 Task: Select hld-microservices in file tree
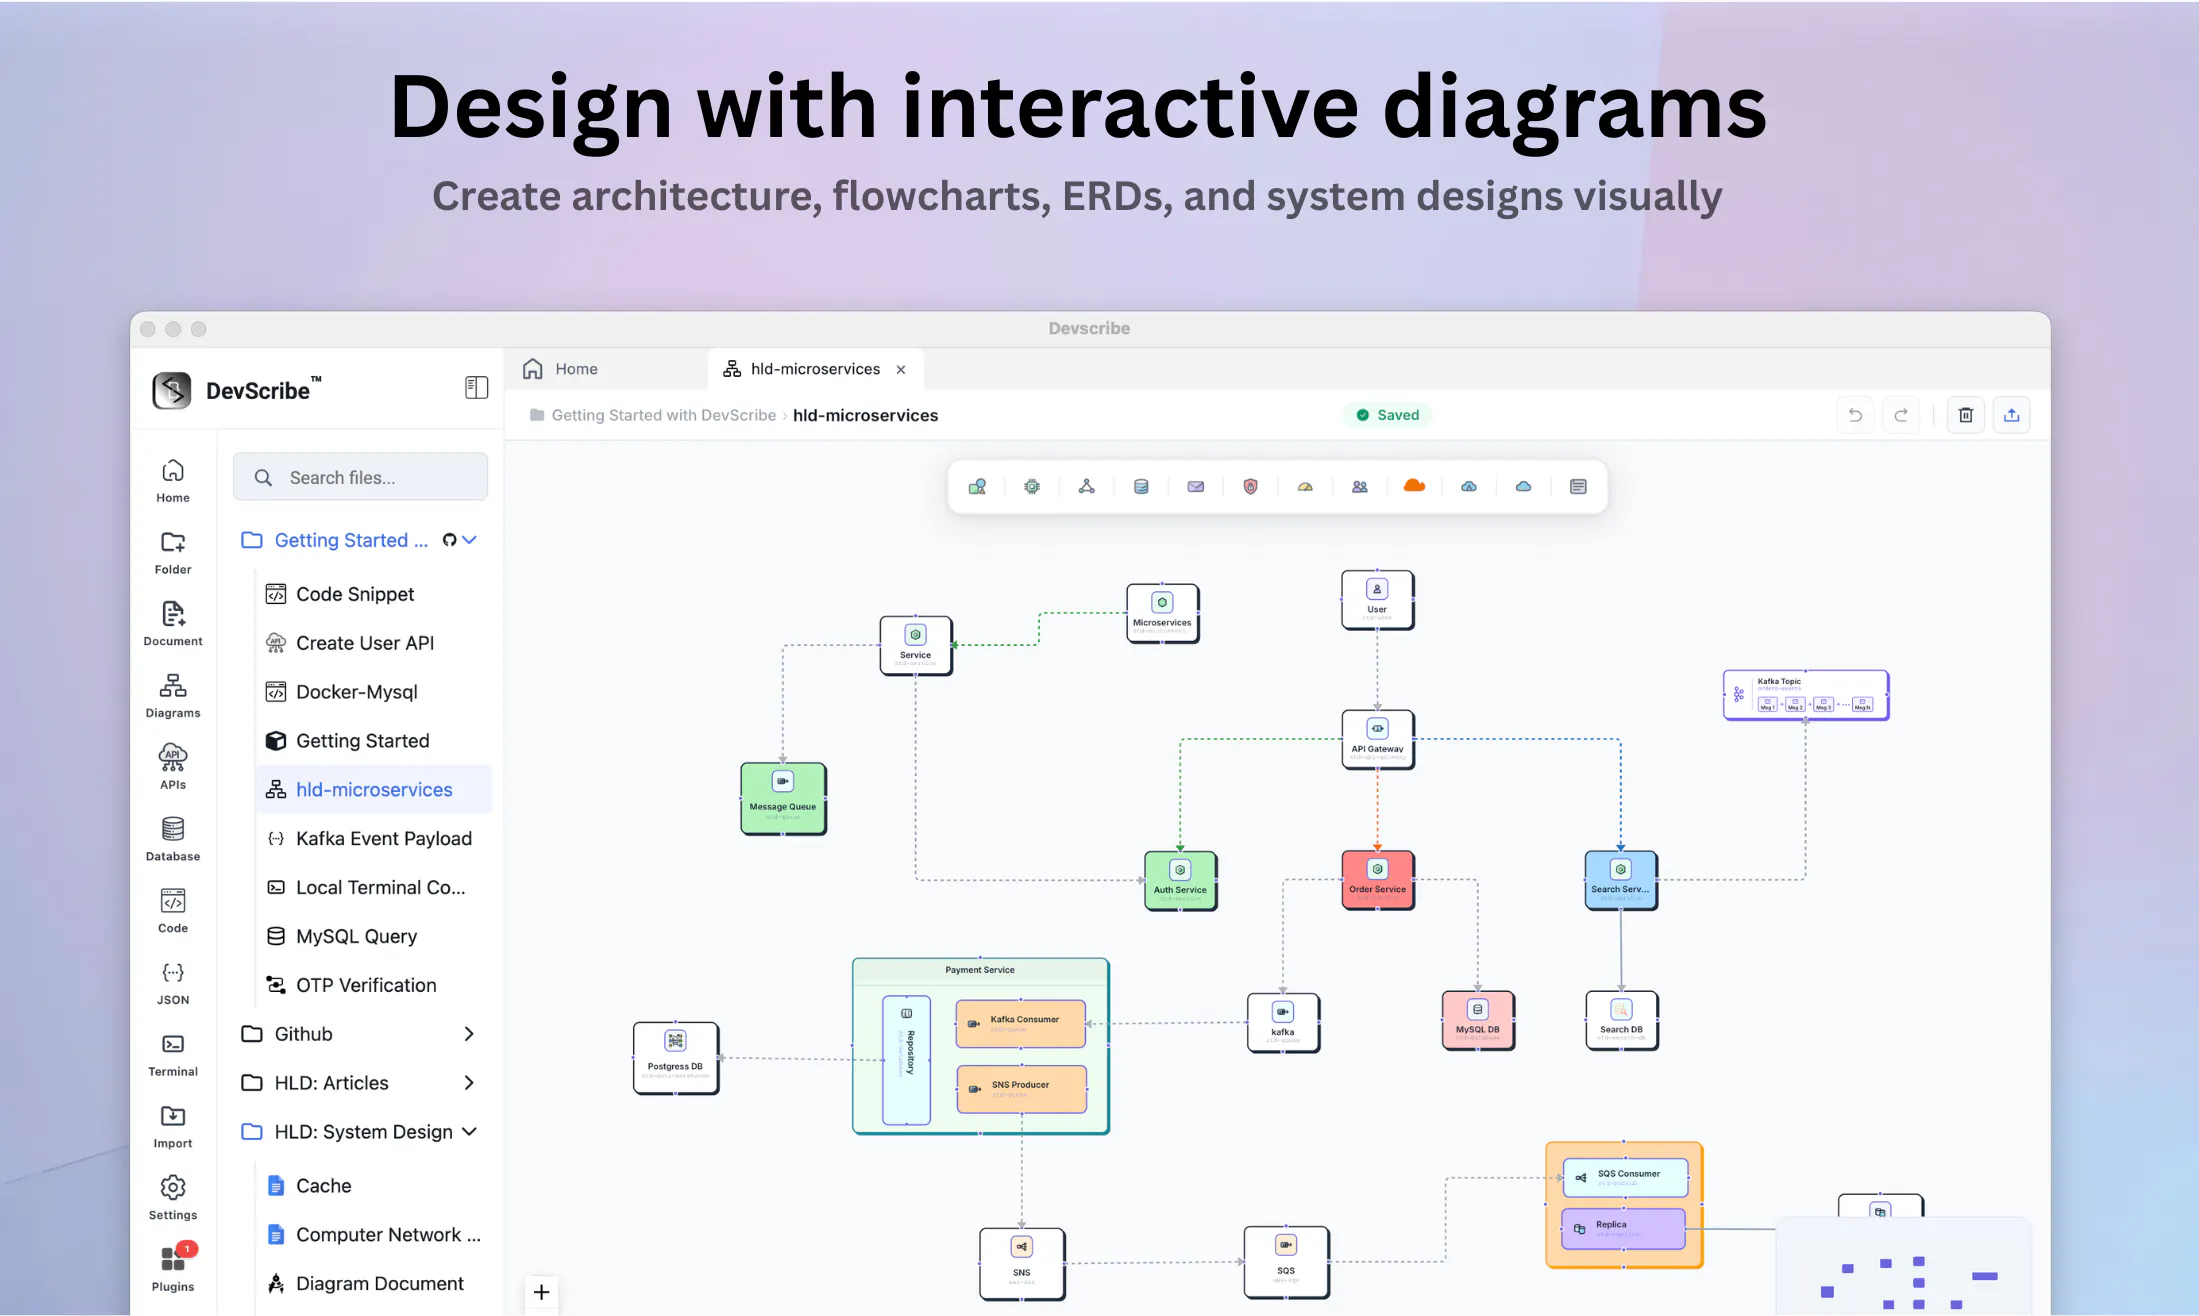[374, 790]
